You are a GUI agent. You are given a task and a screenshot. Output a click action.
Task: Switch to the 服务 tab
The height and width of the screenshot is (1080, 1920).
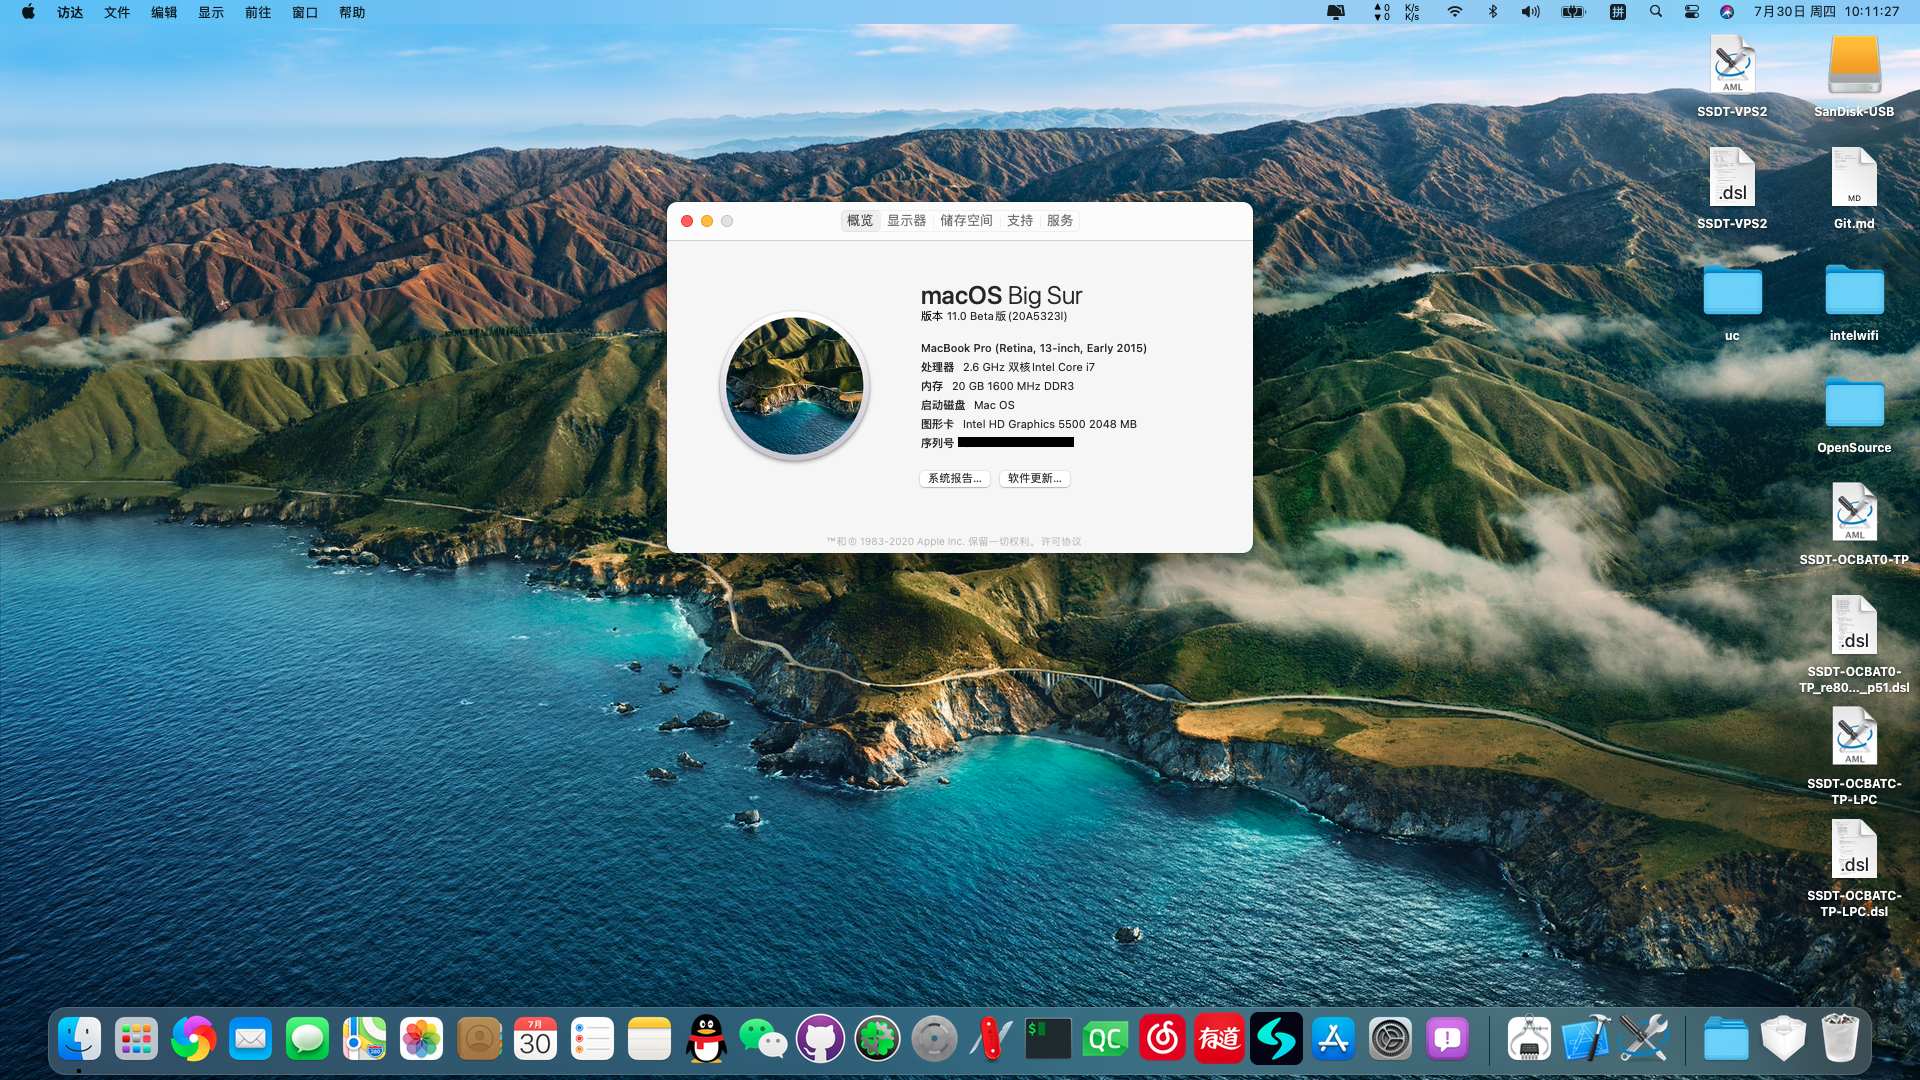click(x=1060, y=221)
